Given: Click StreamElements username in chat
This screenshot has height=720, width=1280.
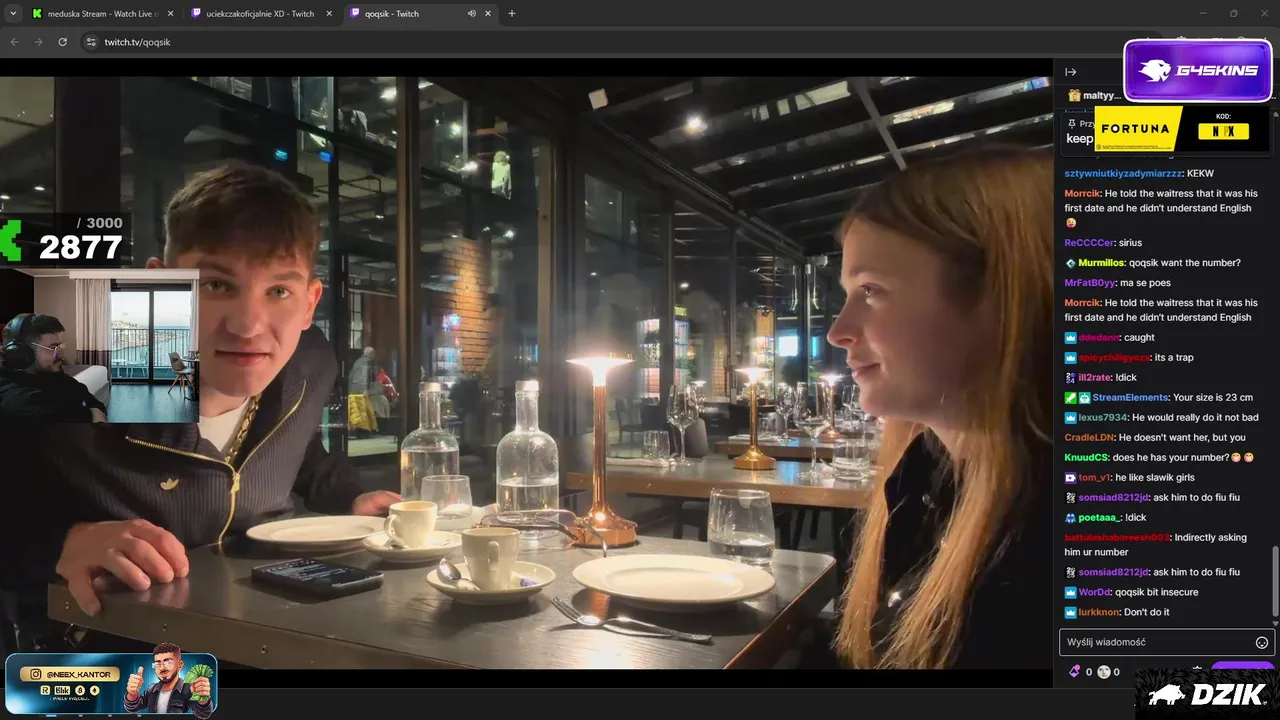Looking at the screenshot, I should [x=1130, y=398].
